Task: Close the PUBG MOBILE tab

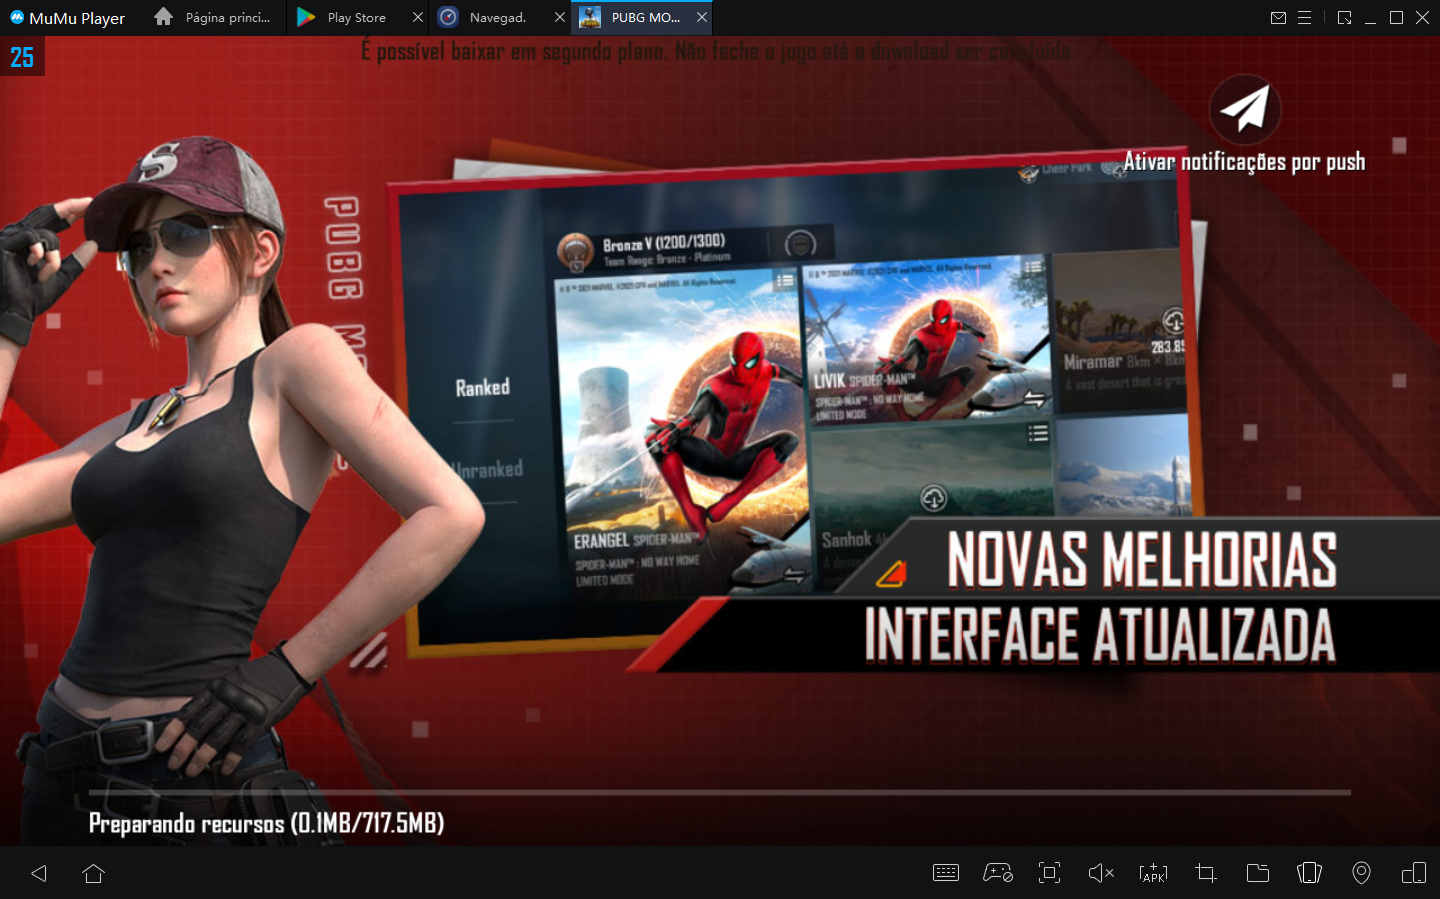Action: click(702, 17)
